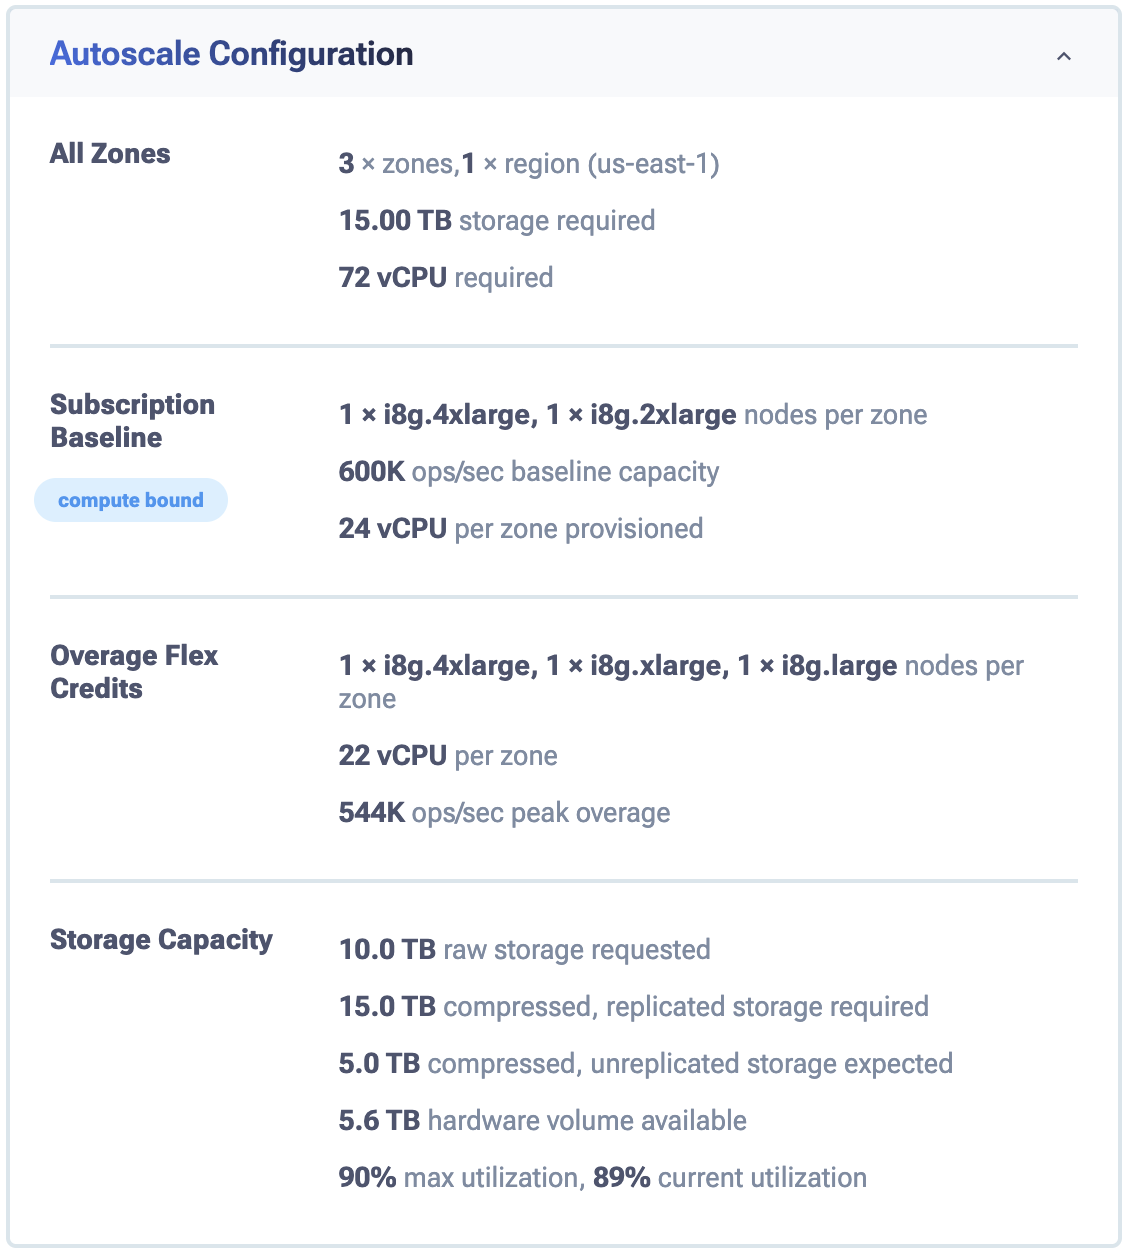Image resolution: width=1134 pixels, height=1256 pixels.
Task: Click the 22 vCPU per zone line
Action: click(448, 756)
